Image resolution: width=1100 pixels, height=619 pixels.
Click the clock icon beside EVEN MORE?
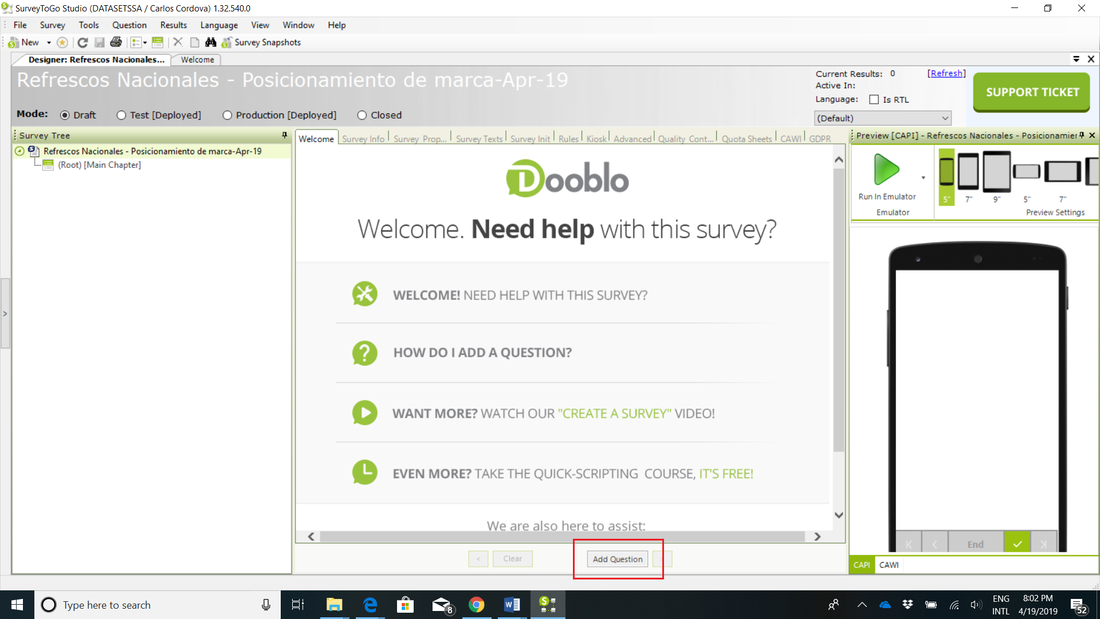click(365, 472)
